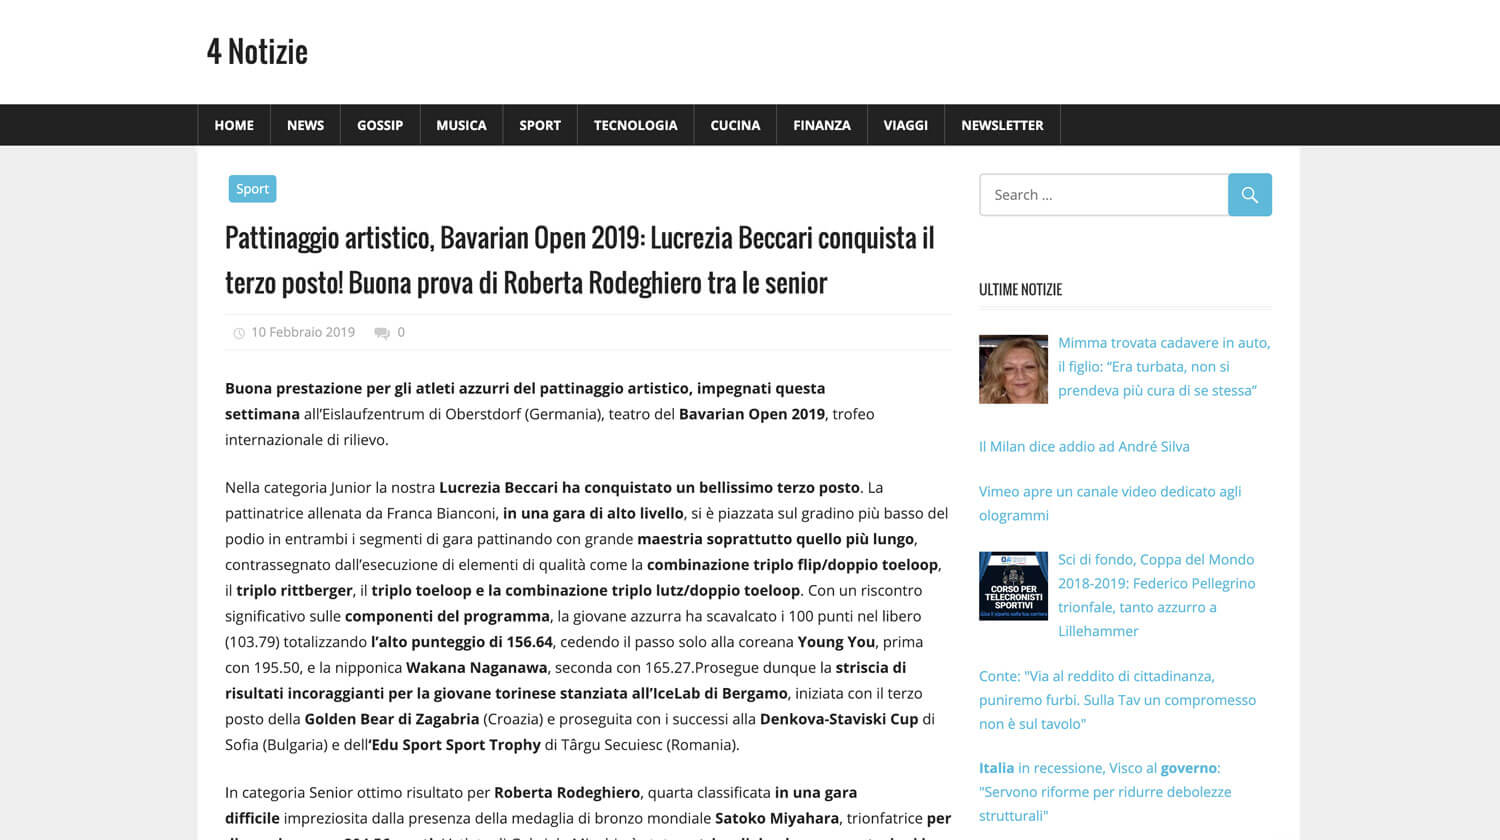Click the bold text Bavarian Open 2019
Screen dimensions: 1500x840
(752, 414)
